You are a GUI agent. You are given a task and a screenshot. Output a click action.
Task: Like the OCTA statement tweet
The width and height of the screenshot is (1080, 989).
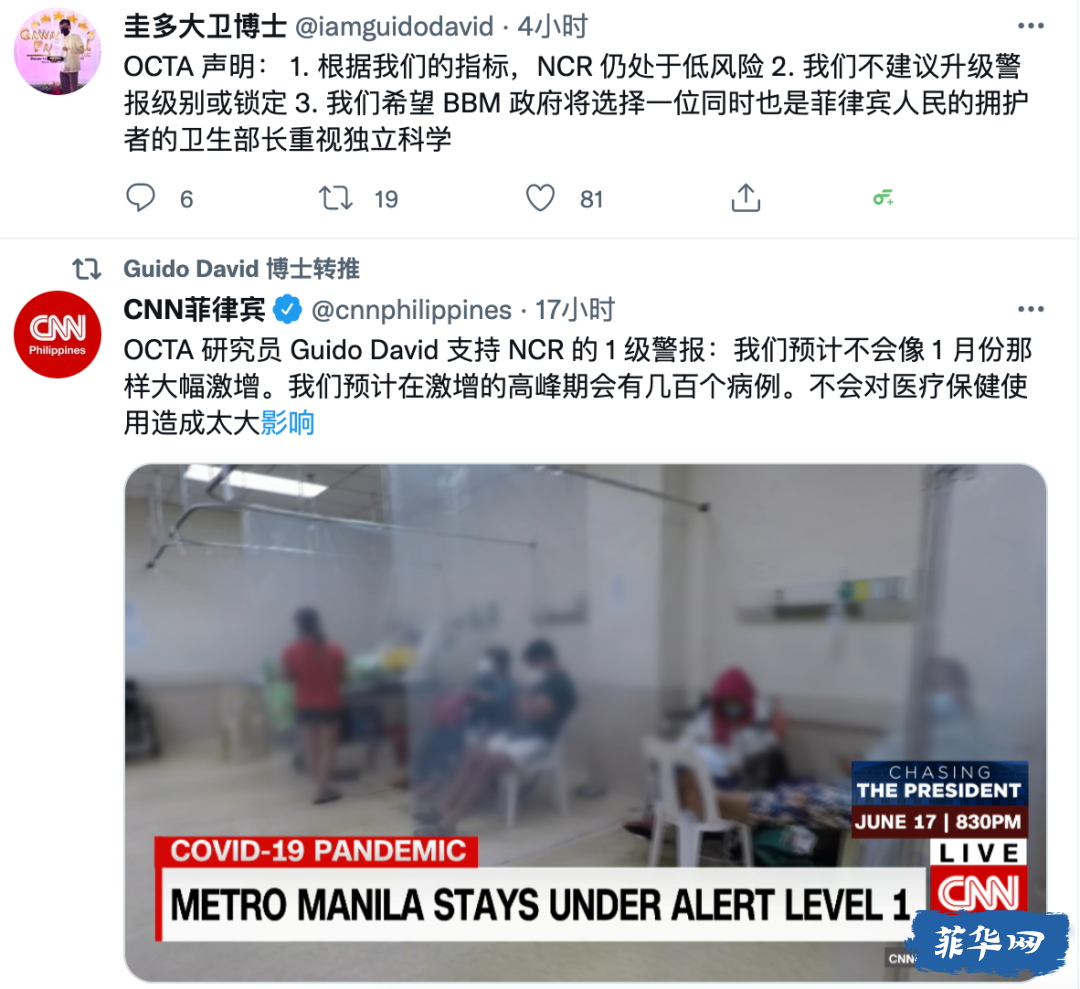[540, 198]
